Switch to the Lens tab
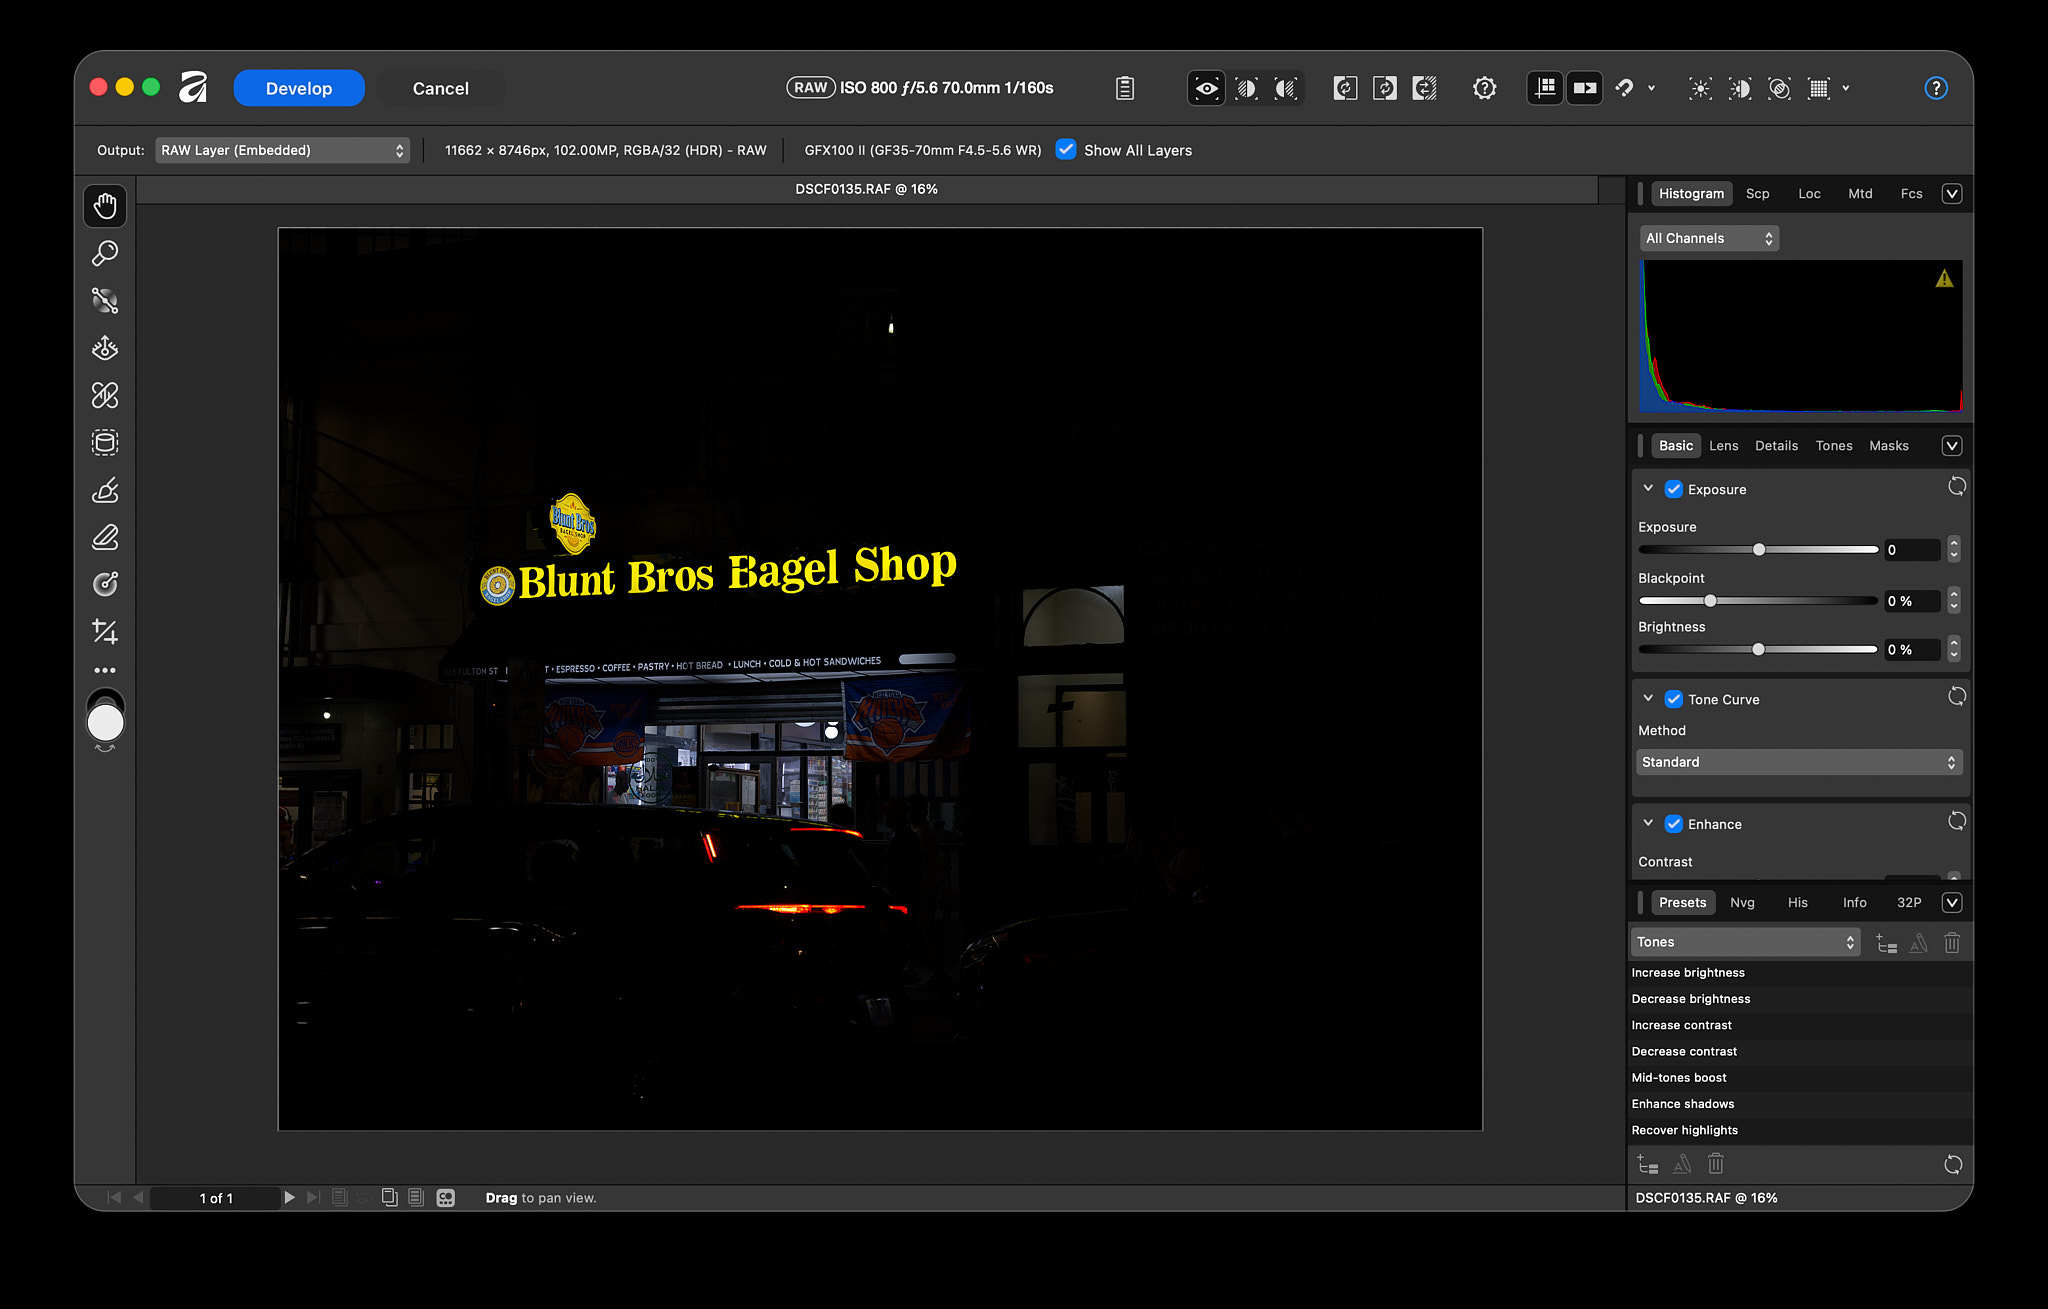This screenshot has height=1309, width=2048. pyautogui.click(x=1723, y=446)
